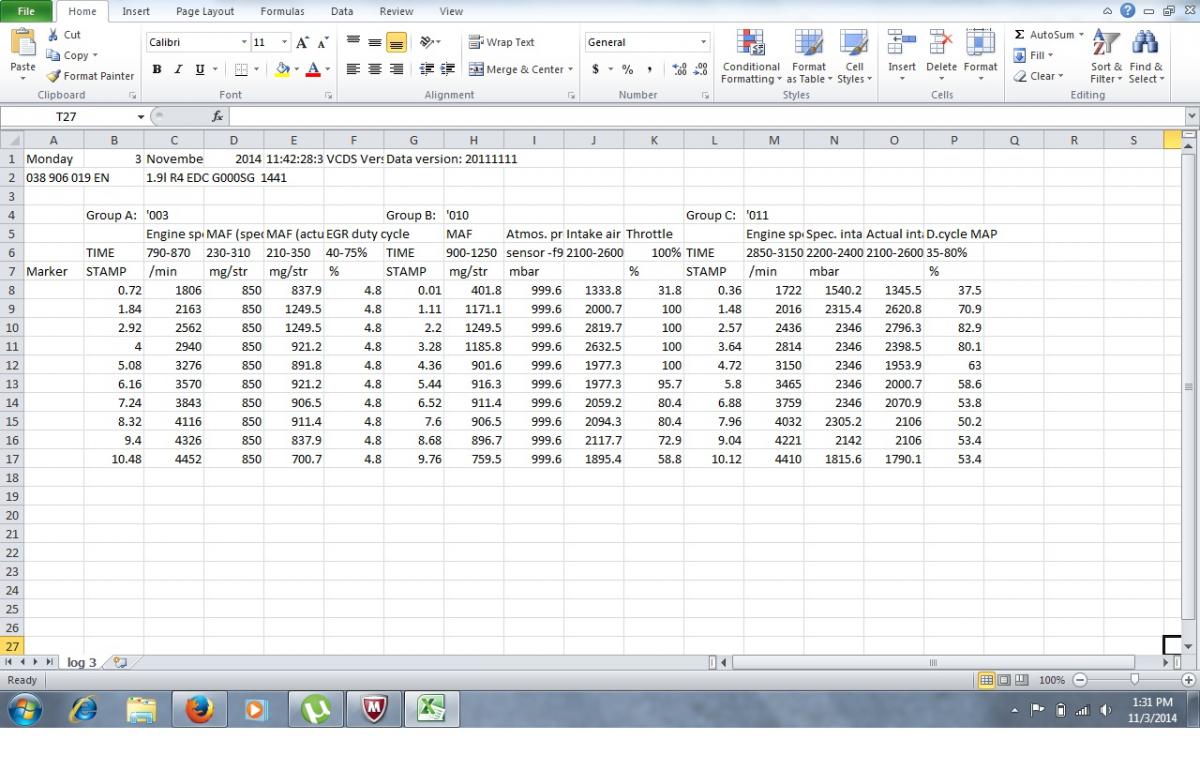This screenshot has width=1200, height=770.
Task: Select the log 3 sheet tab
Action: coord(82,662)
